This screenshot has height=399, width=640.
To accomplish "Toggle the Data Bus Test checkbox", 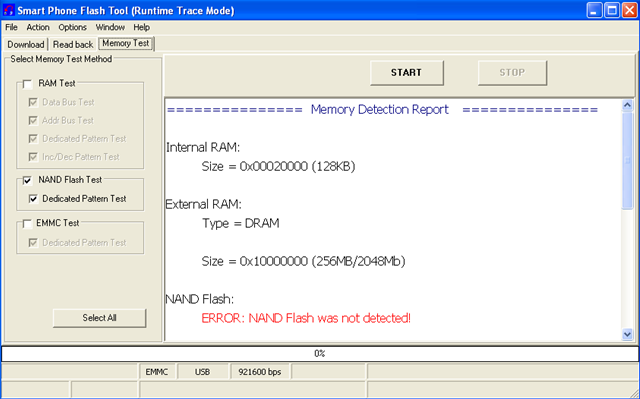I will [x=33, y=102].
